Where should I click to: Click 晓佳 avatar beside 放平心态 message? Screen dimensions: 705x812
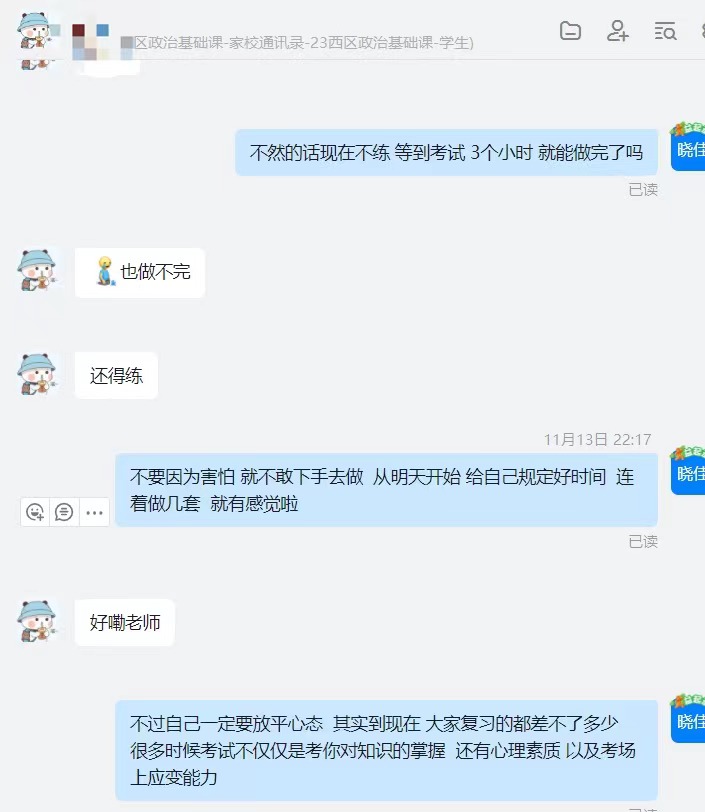[x=688, y=719]
